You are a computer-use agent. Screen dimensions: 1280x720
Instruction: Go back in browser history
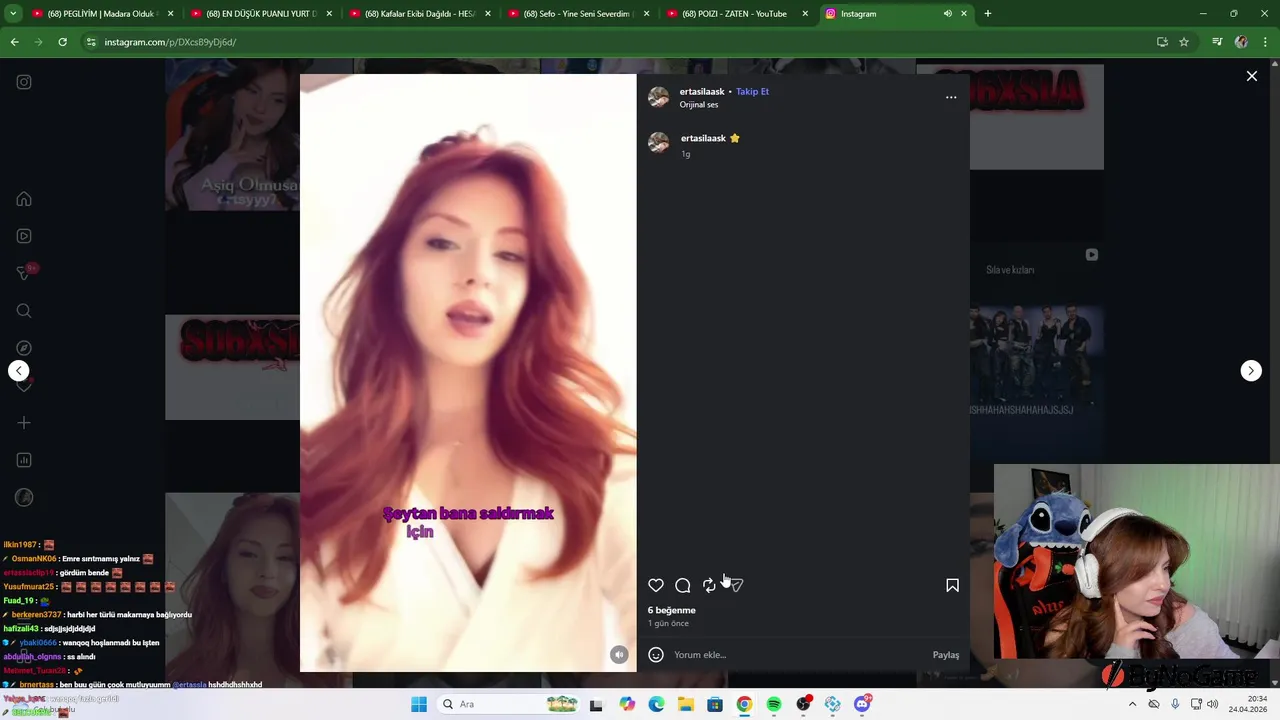click(14, 42)
